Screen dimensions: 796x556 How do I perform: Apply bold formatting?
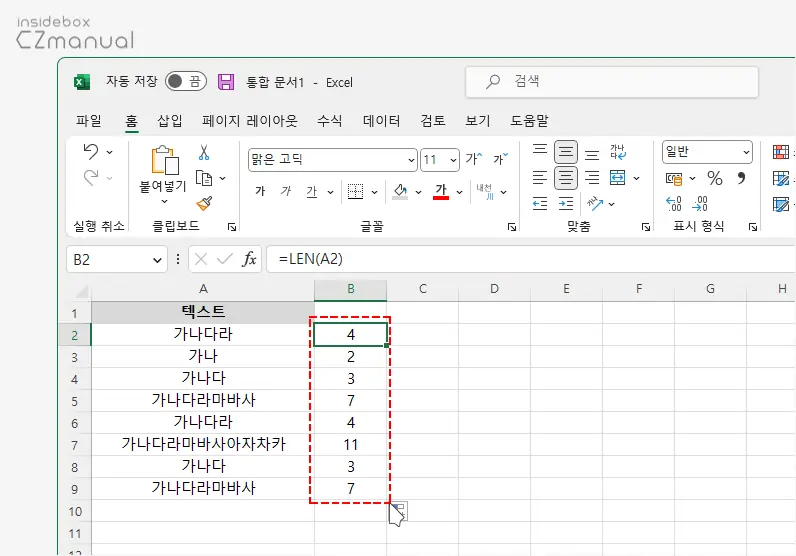pos(260,191)
